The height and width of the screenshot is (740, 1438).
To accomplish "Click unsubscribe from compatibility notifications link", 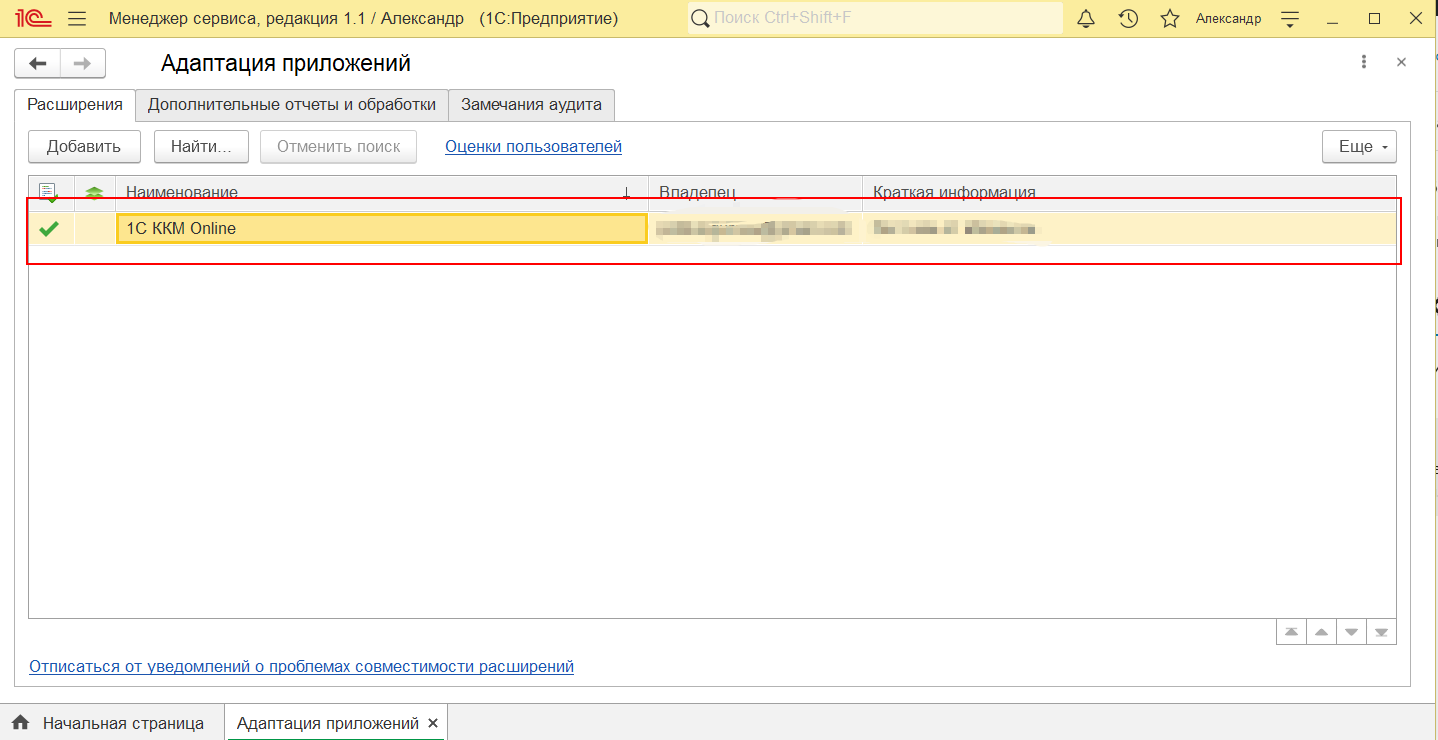I will click(x=301, y=667).
